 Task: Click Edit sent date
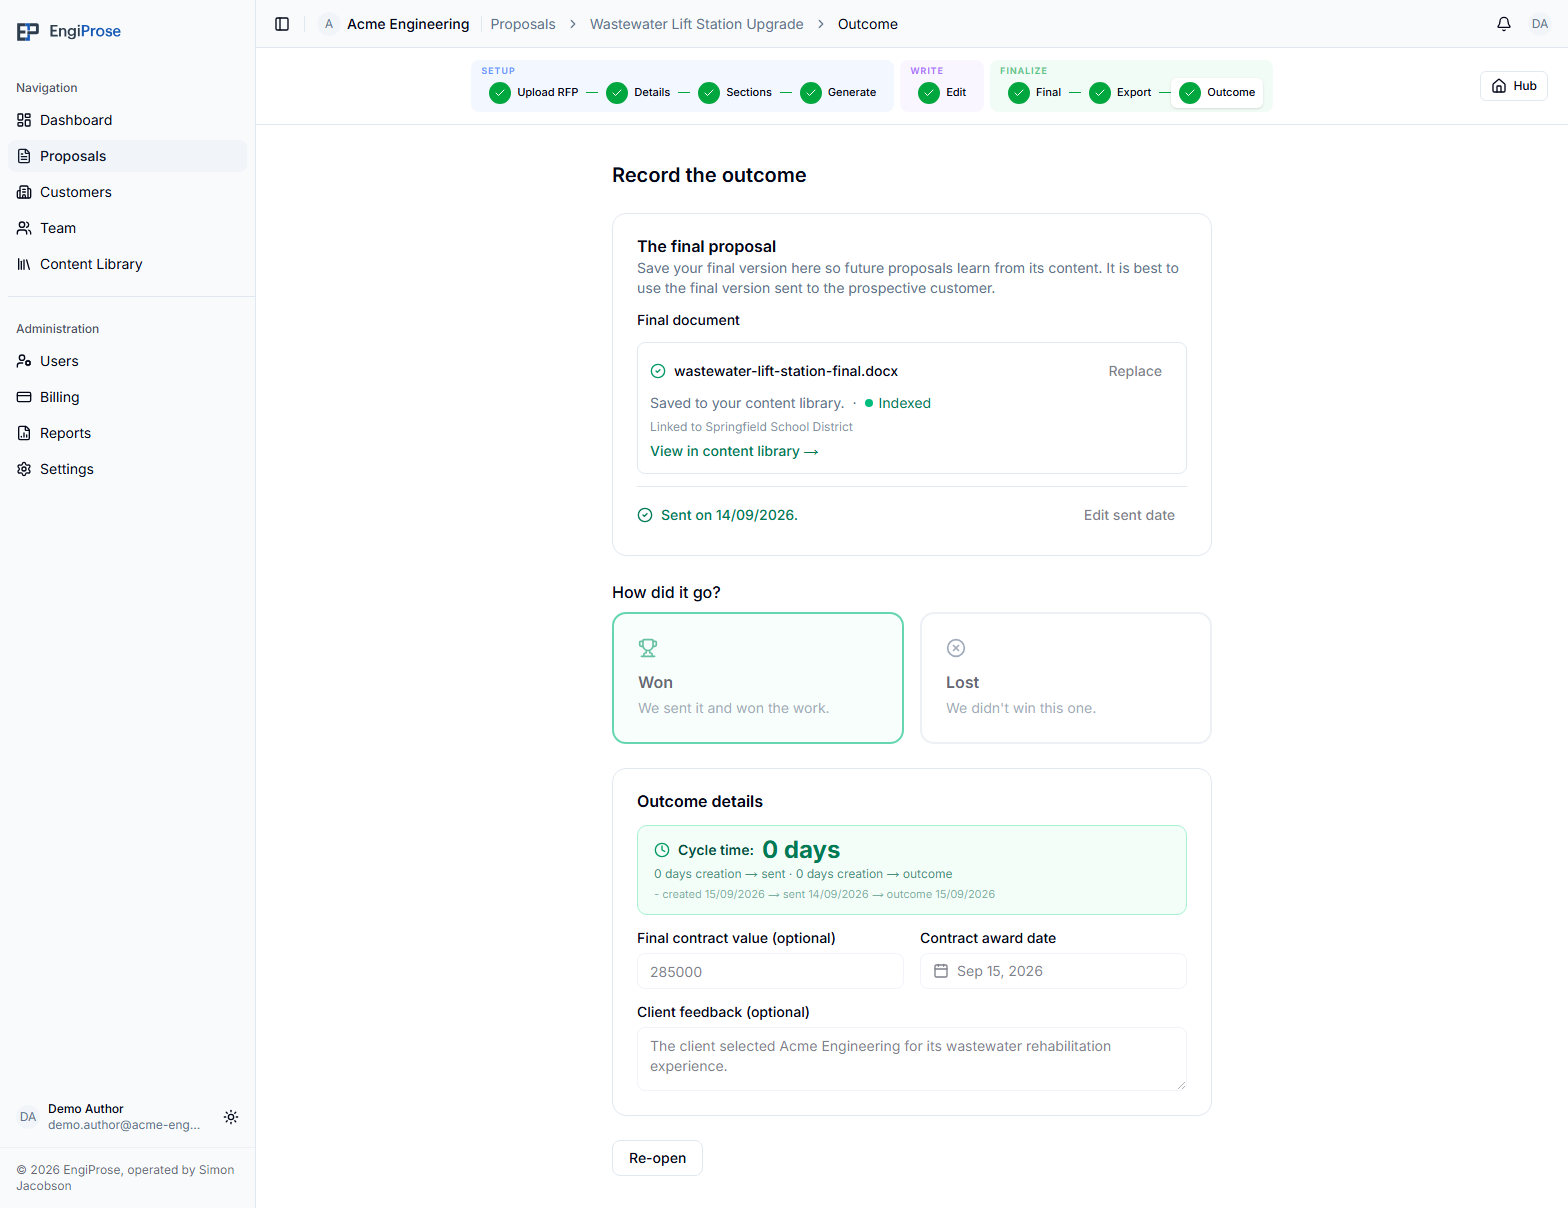pos(1129,515)
